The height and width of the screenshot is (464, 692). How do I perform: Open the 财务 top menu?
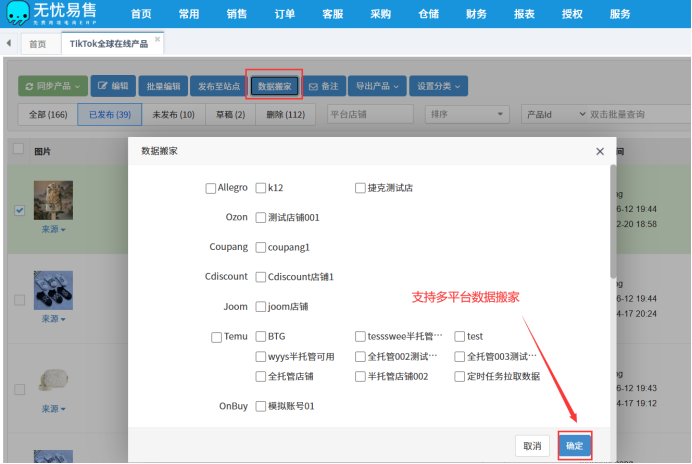(476, 14)
